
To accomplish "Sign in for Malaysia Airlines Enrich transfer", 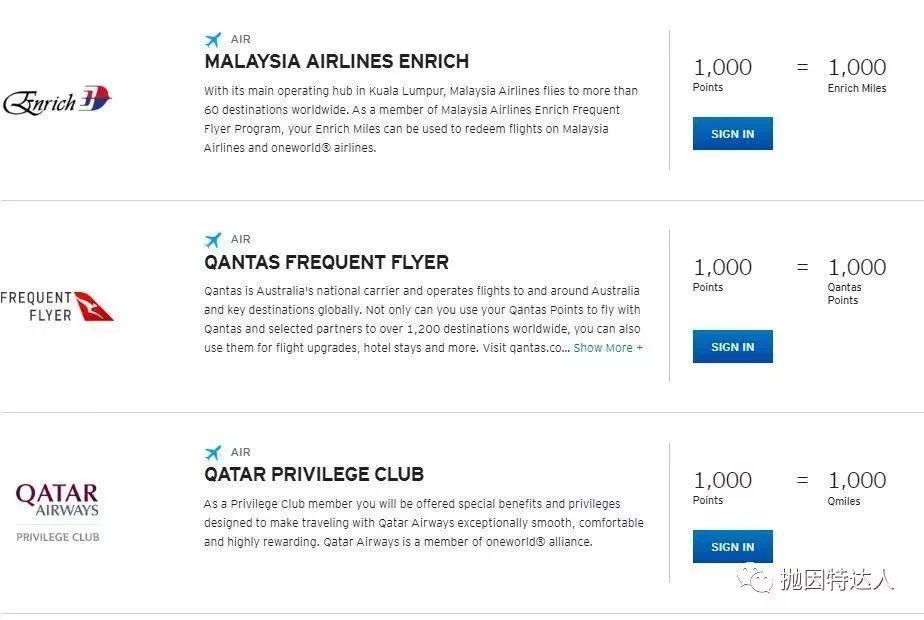I will [x=732, y=134].
